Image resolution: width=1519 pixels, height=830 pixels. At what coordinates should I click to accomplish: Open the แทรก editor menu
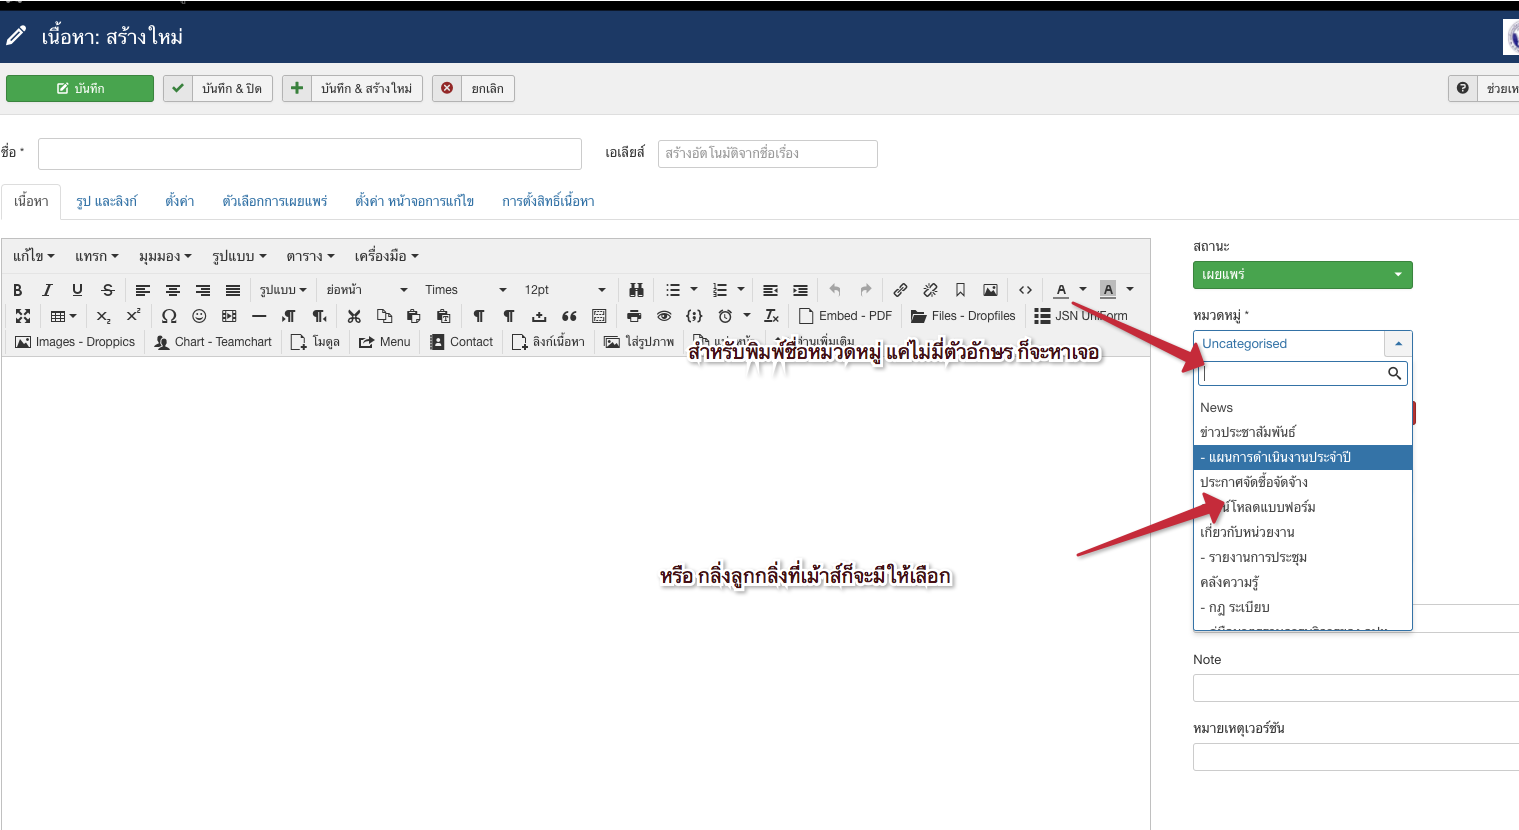click(96, 256)
